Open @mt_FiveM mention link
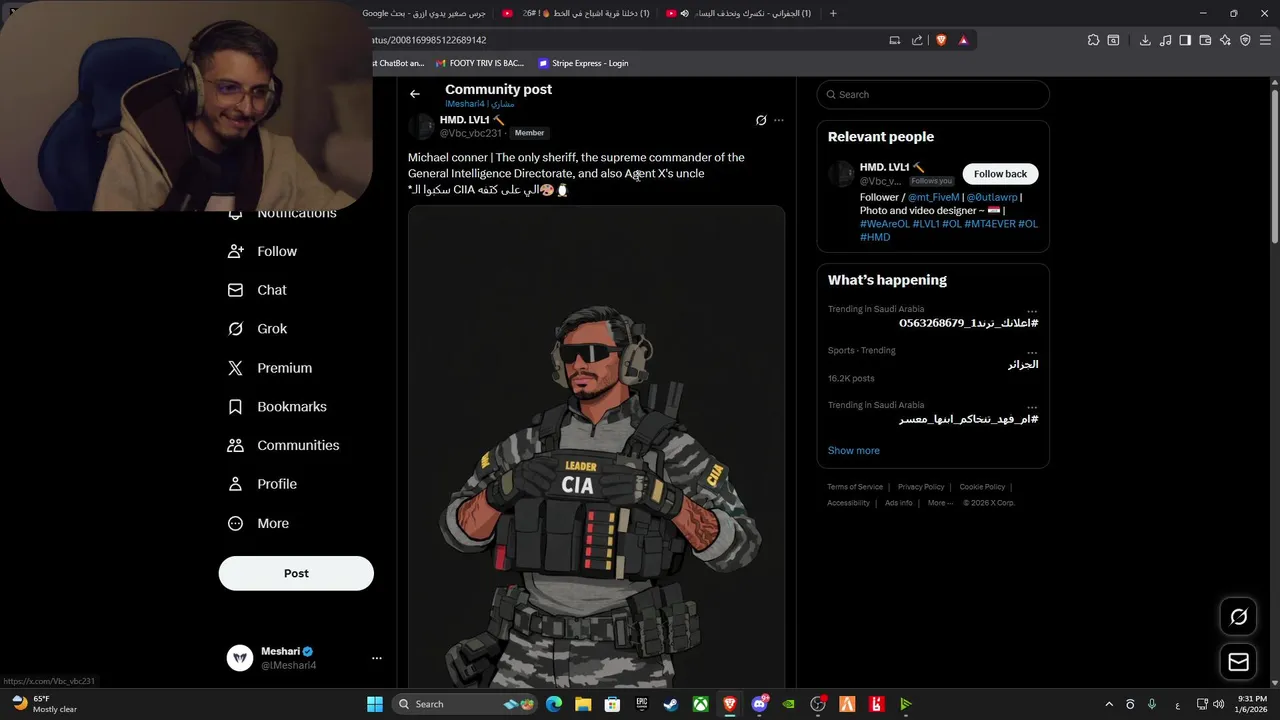This screenshot has height=720, width=1280. [934, 197]
